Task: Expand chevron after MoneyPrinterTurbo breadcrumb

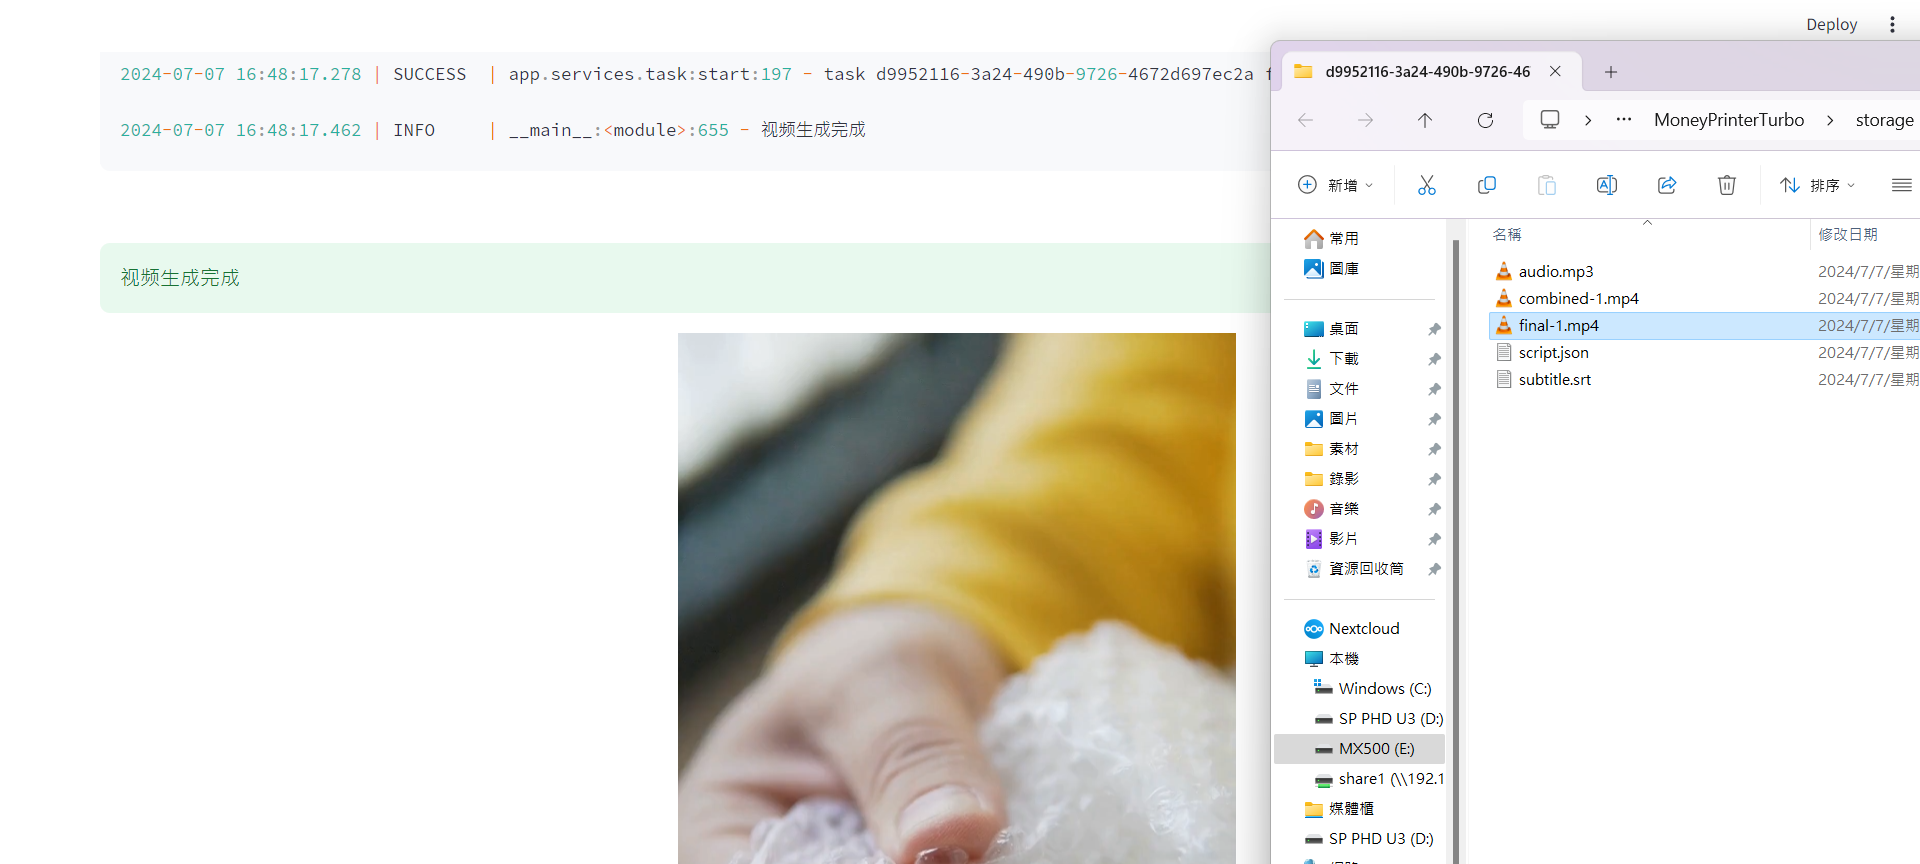Action: click(x=1830, y=120)
